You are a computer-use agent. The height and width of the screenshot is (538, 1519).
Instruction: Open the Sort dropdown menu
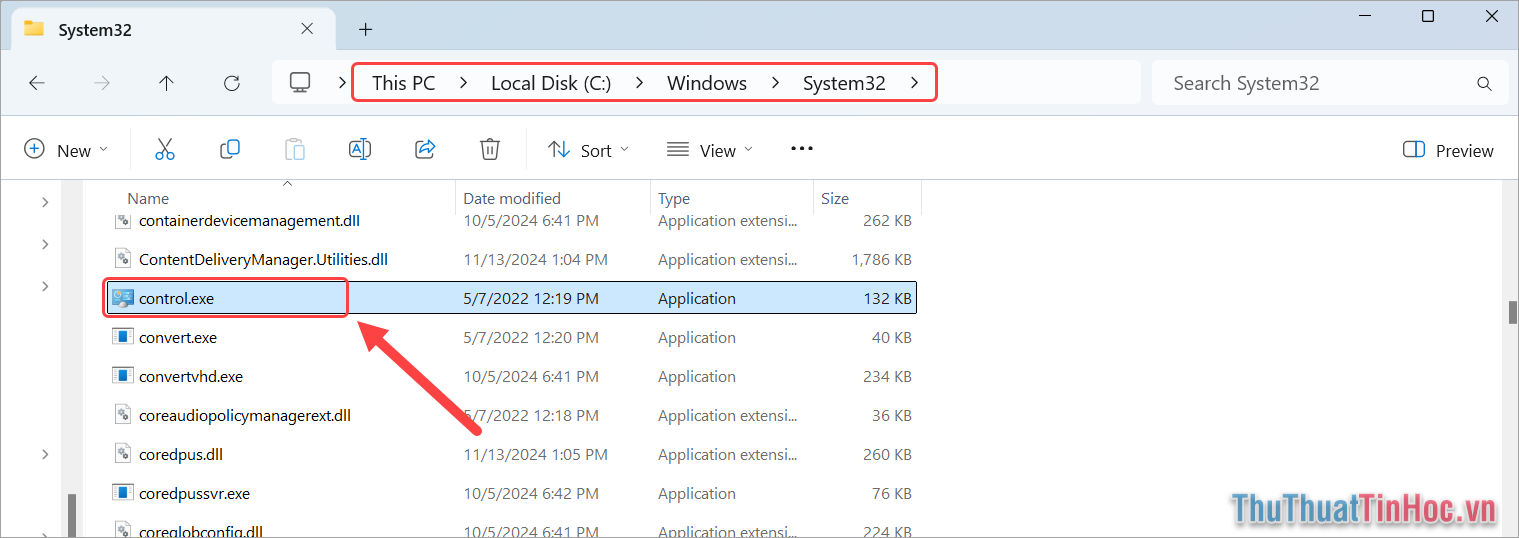[x=589, y=150]
